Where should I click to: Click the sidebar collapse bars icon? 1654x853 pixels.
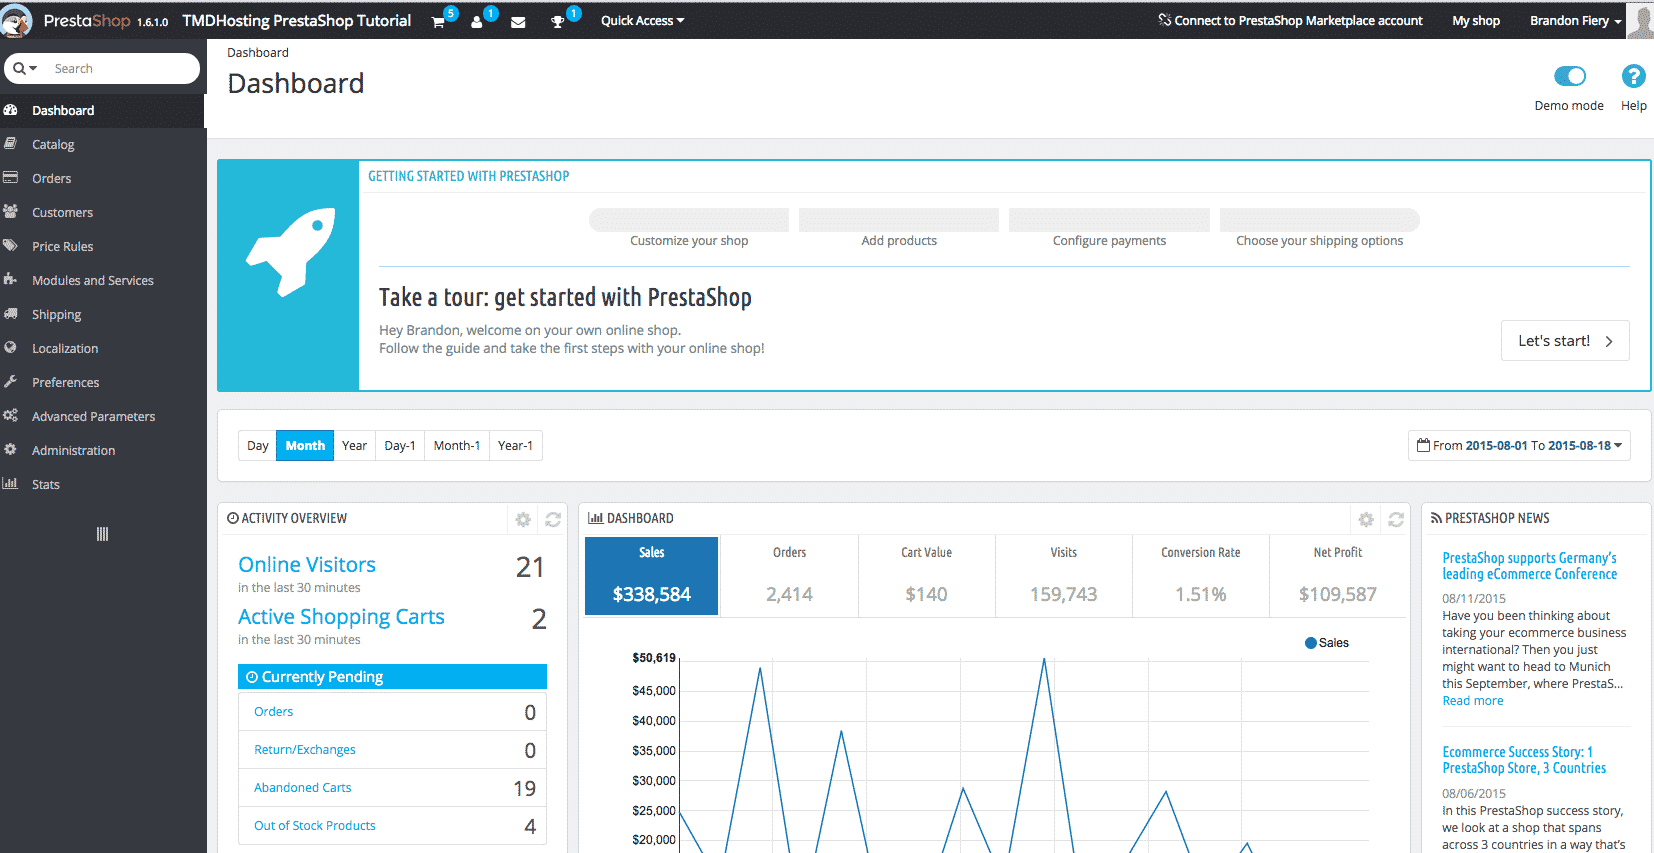click(x=102, y=534)
